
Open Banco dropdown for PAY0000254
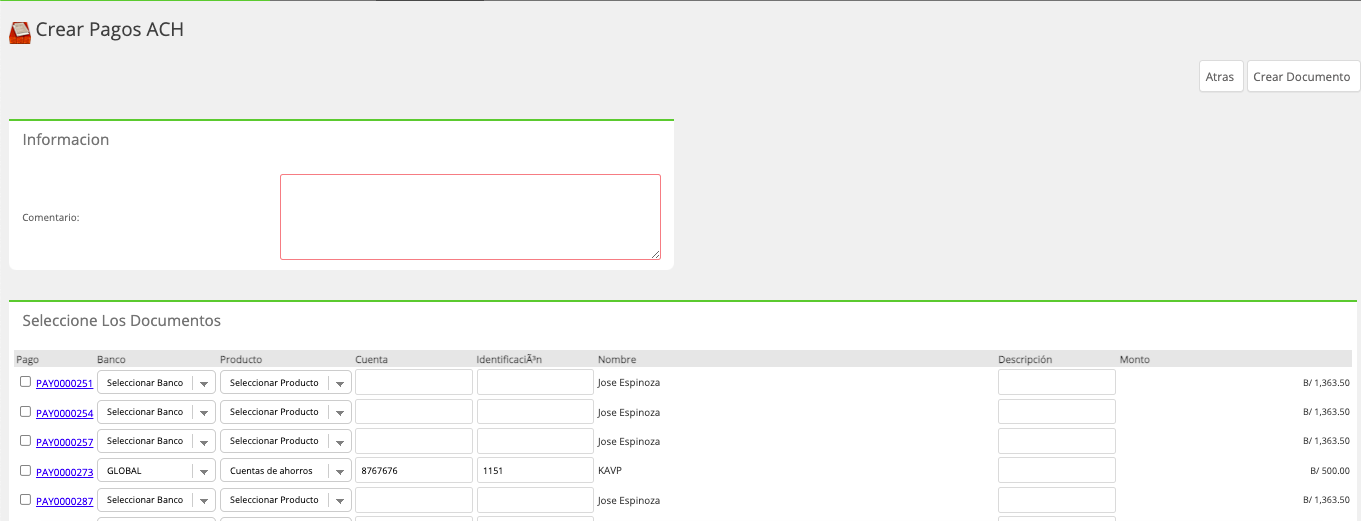point(156,412)
